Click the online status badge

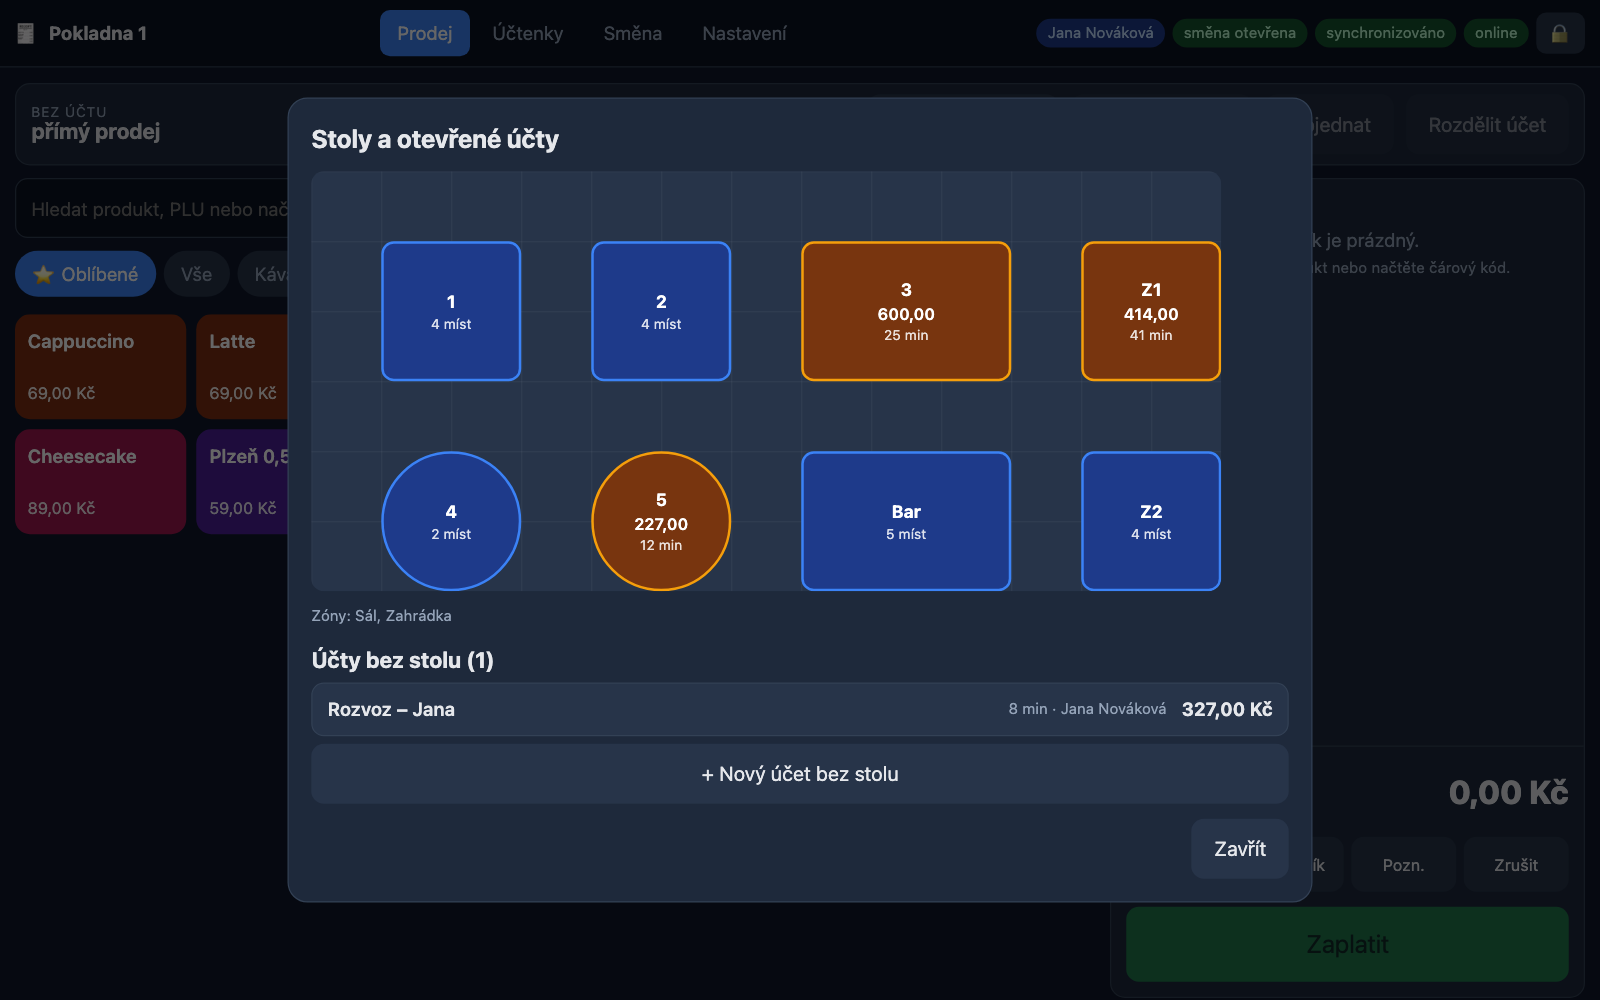point(1496,33)
